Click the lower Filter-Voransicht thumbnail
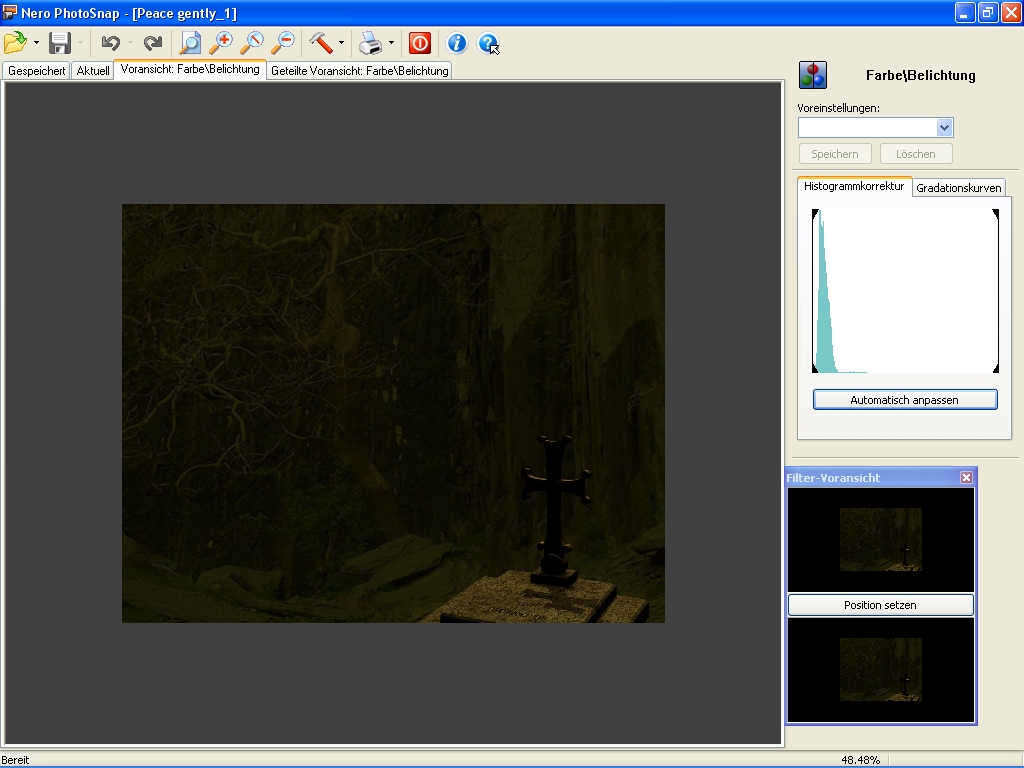 [x=880, y=669]
